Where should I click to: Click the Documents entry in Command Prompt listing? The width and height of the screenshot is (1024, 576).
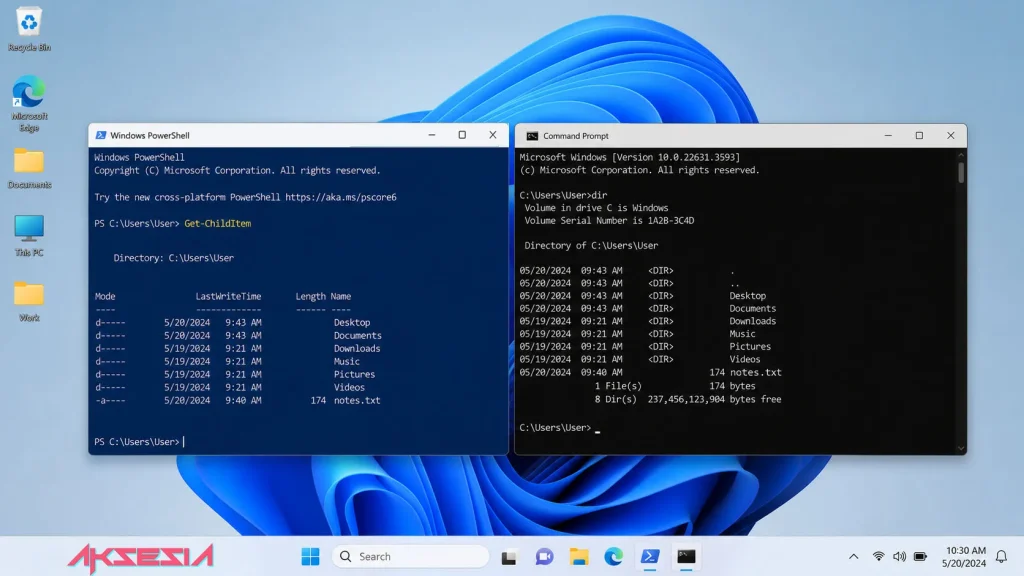tap(752, 308)
